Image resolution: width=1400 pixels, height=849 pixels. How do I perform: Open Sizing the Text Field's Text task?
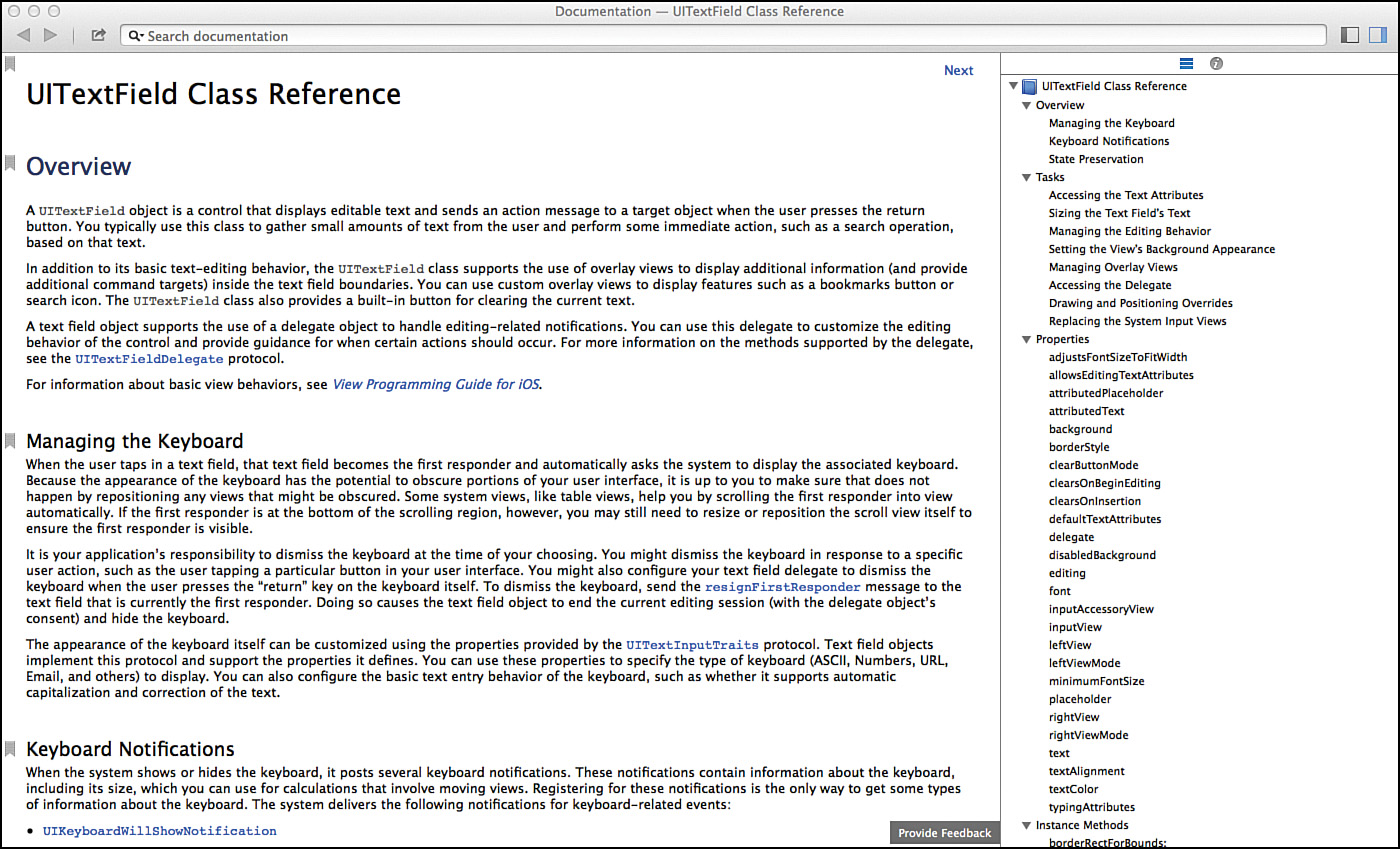point(1119,213)
